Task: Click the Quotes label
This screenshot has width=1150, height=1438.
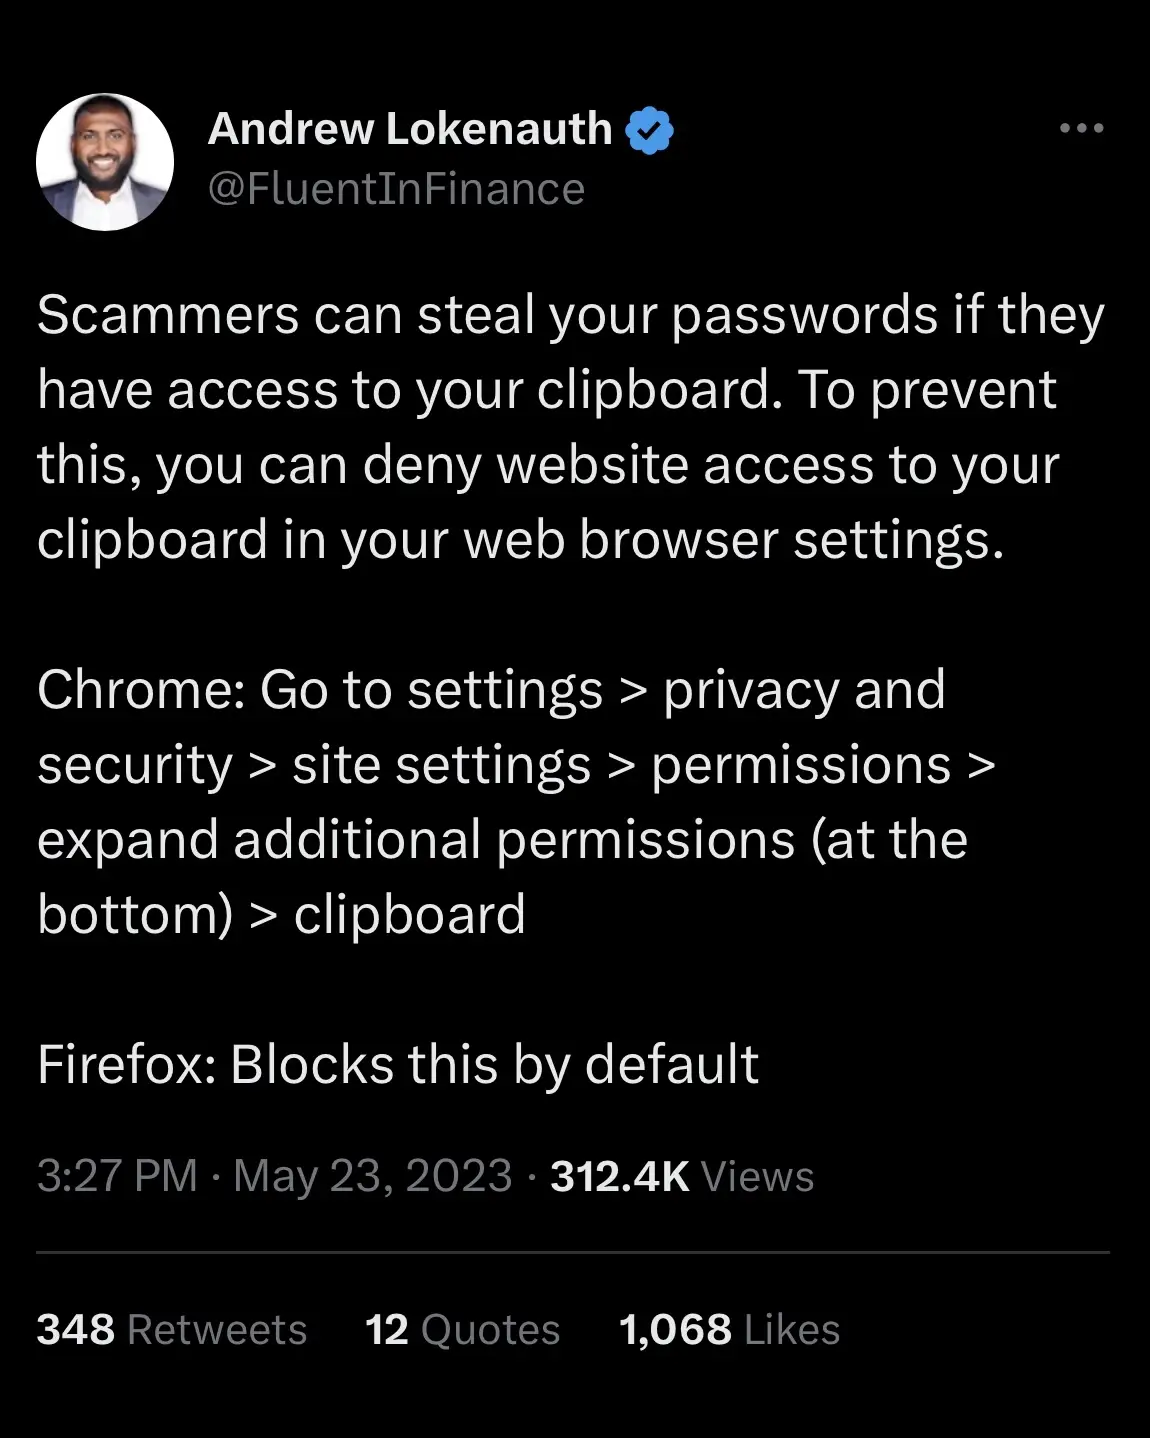Action: [x=489, y=1330]
